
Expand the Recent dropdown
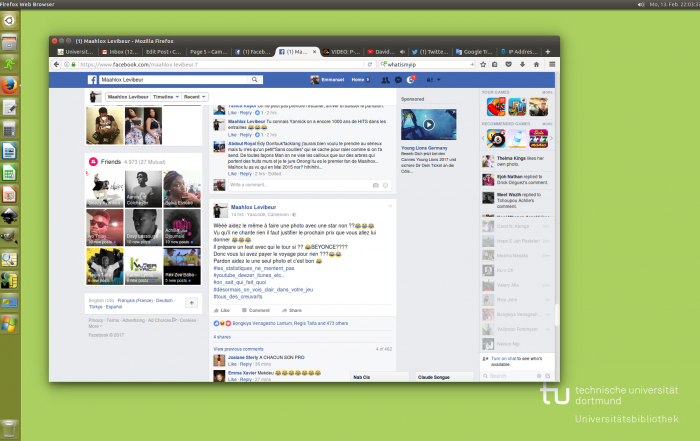click(x=194, y=98)
